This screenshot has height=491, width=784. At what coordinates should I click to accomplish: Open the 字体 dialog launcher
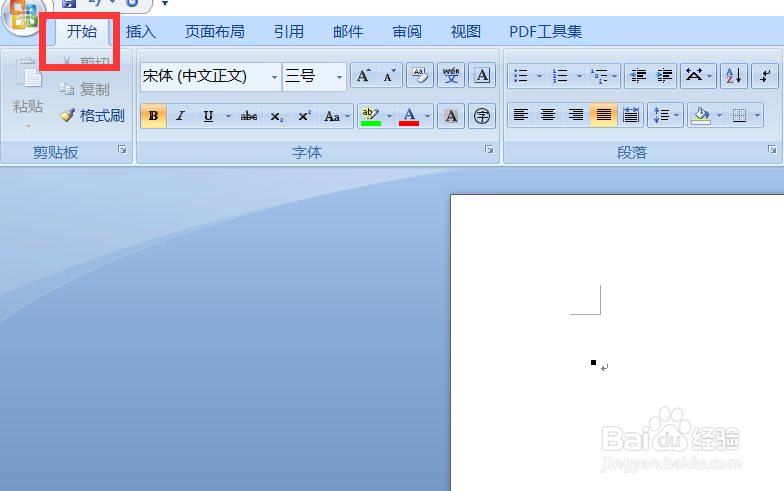(x=489, y=150)
